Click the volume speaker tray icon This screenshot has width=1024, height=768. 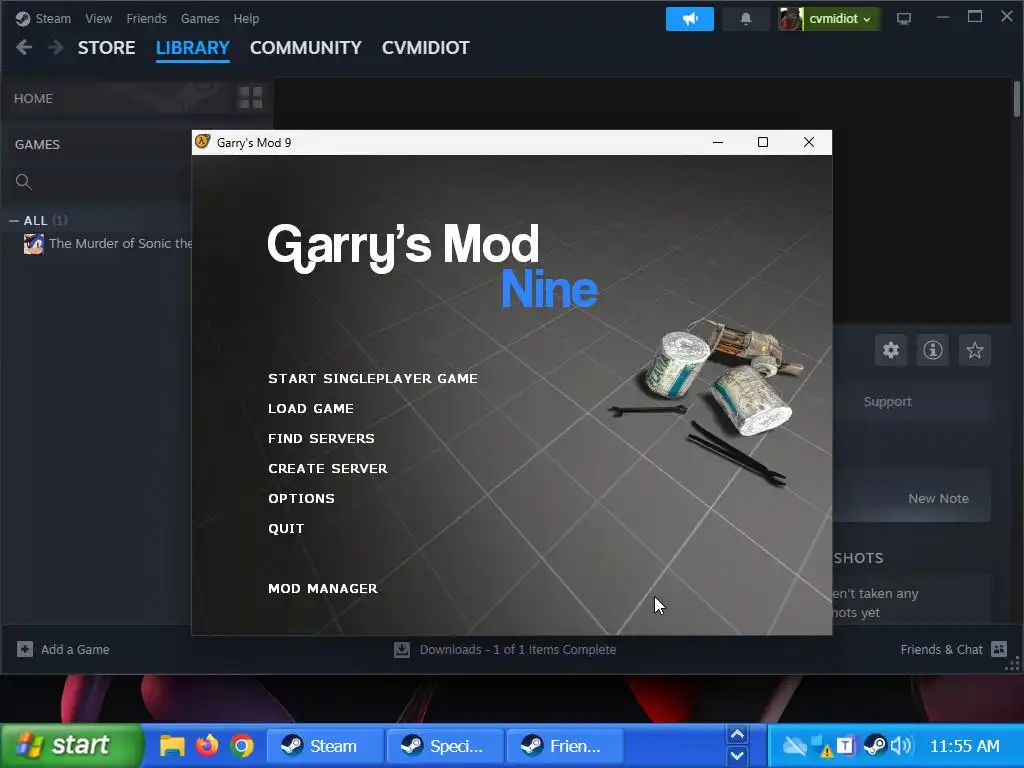(x=901, y=745)
